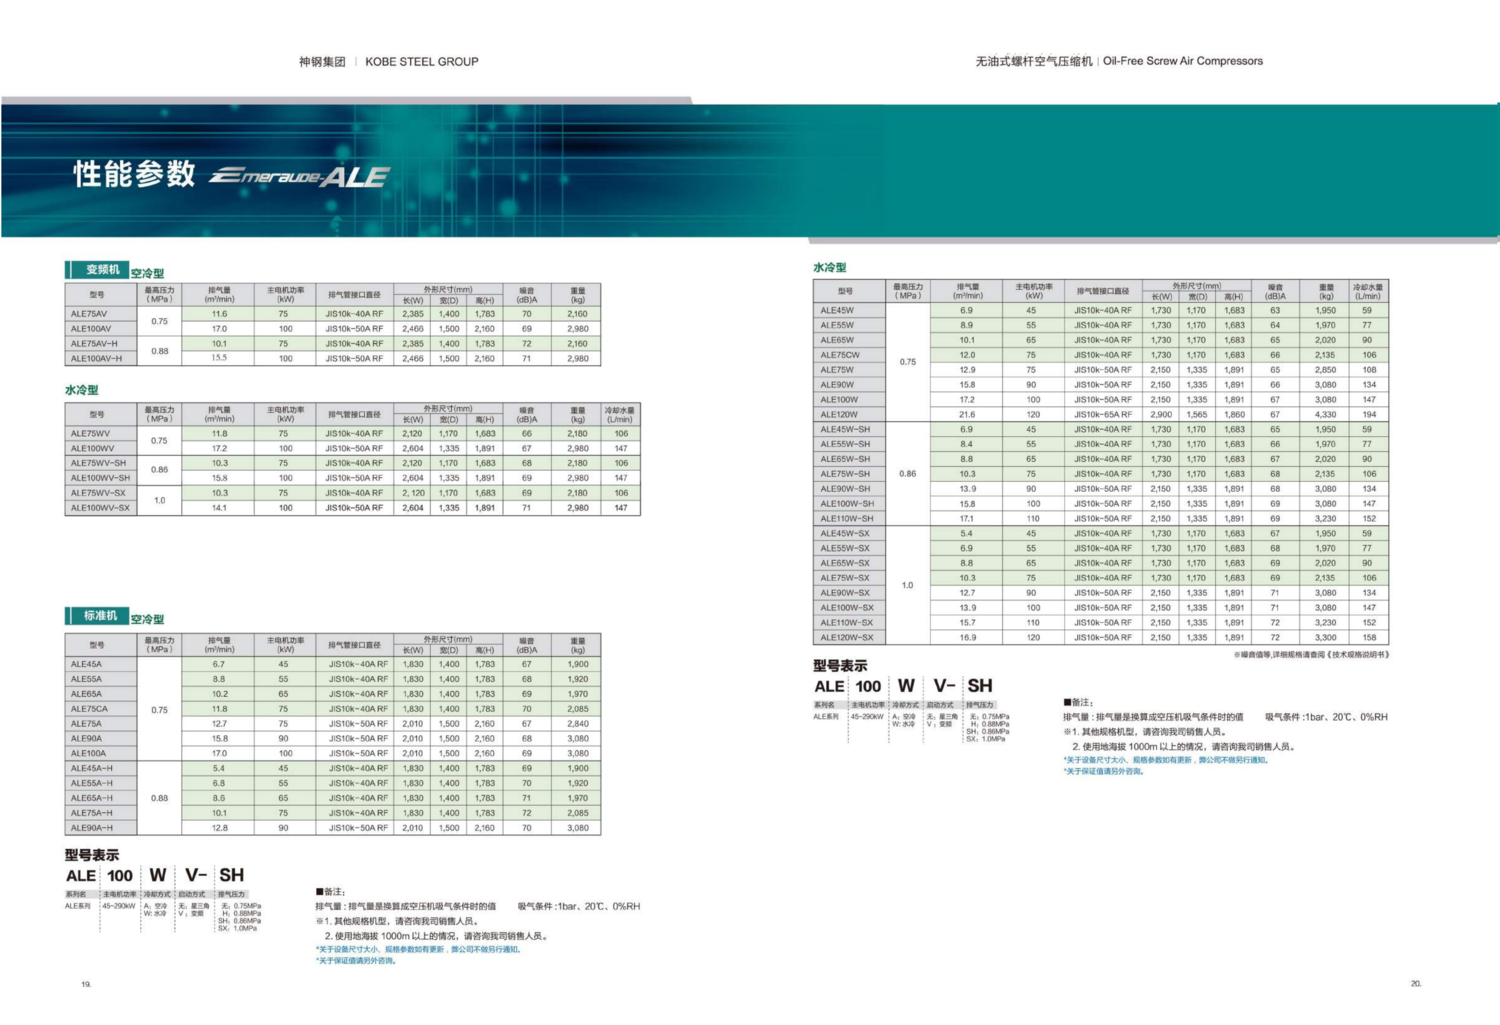
Task: Click the ALE100W-SH model cell
Action: coord(847,504)
